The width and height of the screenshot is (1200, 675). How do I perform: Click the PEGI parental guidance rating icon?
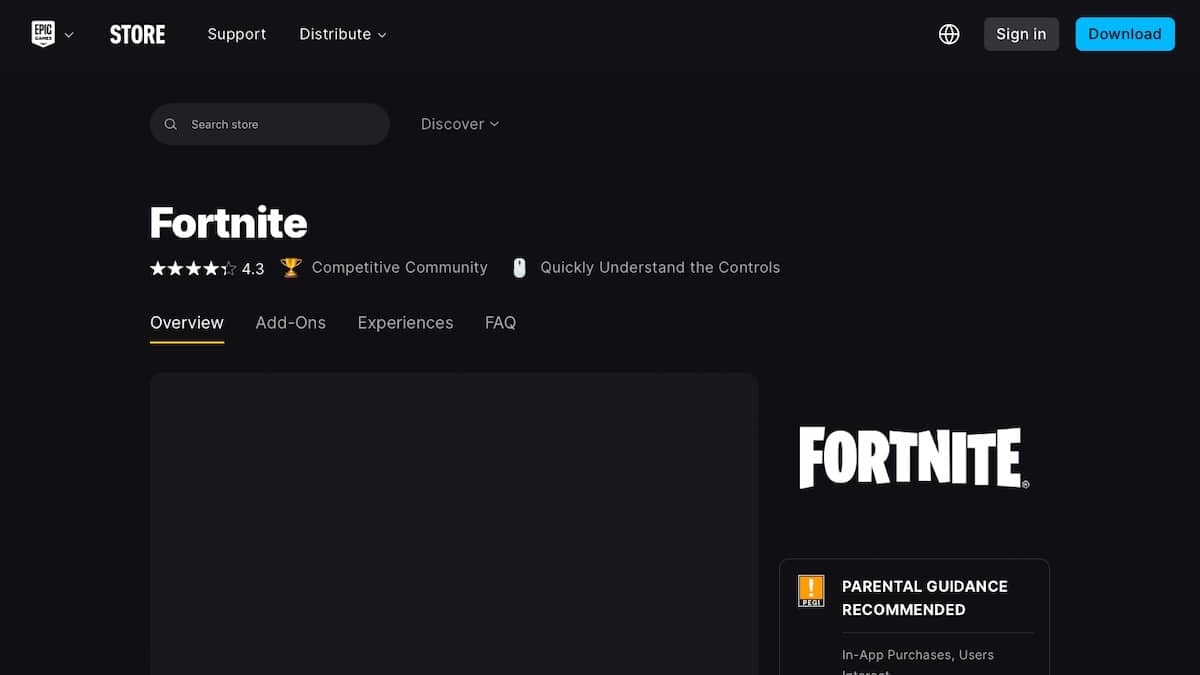[810, 590]
